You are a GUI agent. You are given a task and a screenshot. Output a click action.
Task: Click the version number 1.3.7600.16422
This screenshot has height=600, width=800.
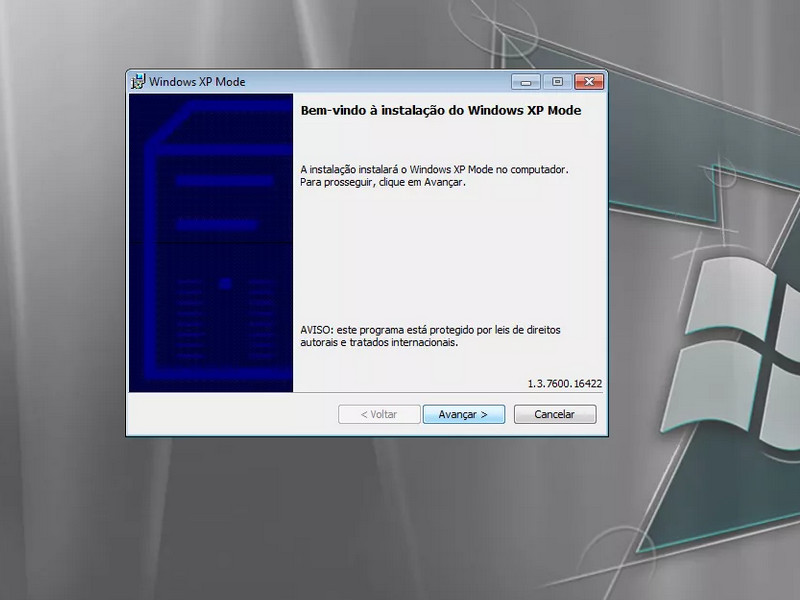click(x=565, y=384)
